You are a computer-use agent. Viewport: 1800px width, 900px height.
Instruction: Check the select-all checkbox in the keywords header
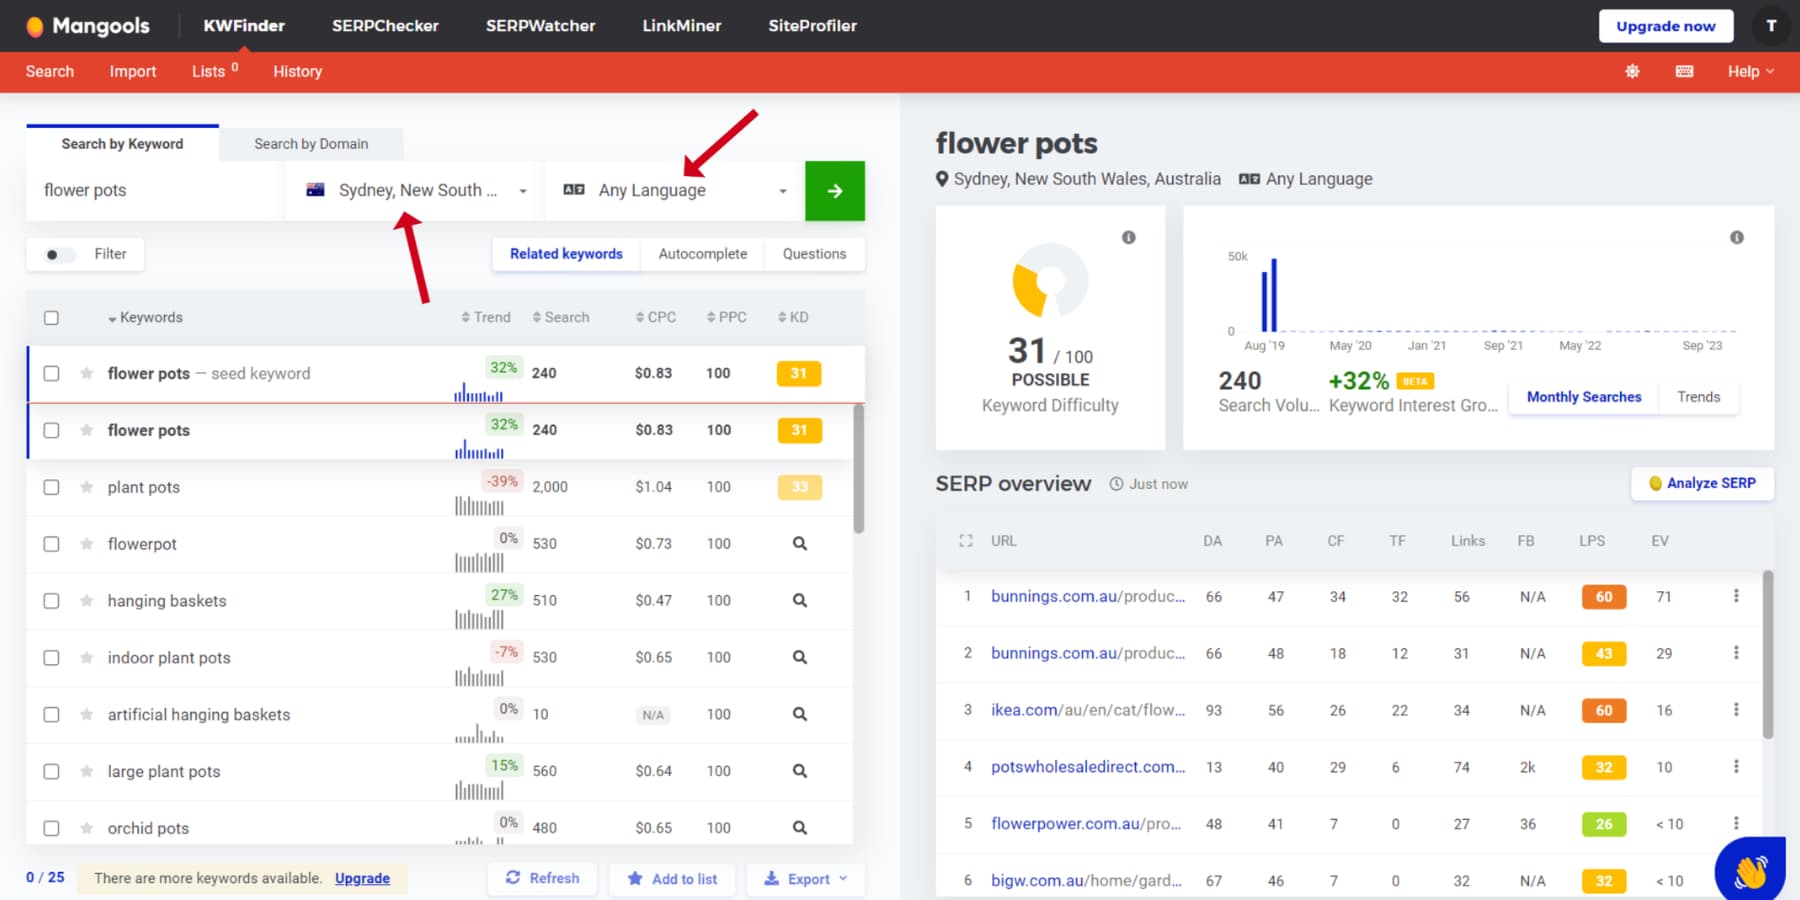[51, 317]
